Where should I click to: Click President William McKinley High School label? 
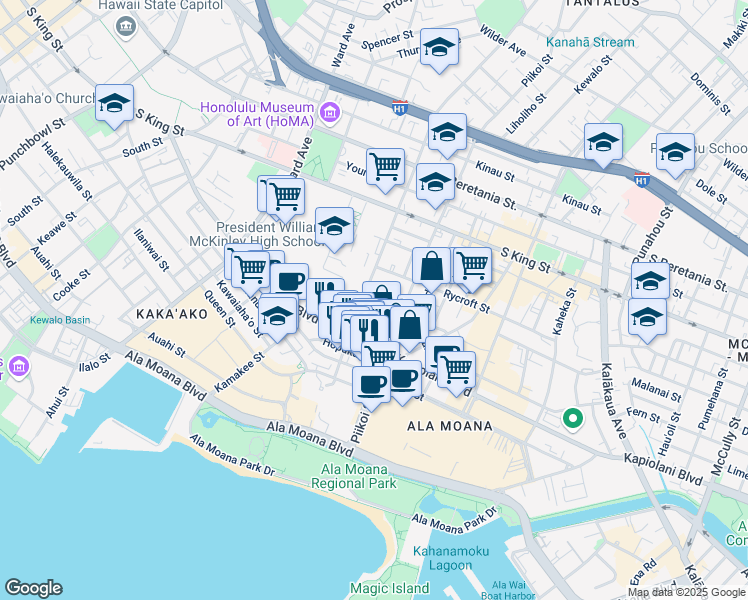257,234
